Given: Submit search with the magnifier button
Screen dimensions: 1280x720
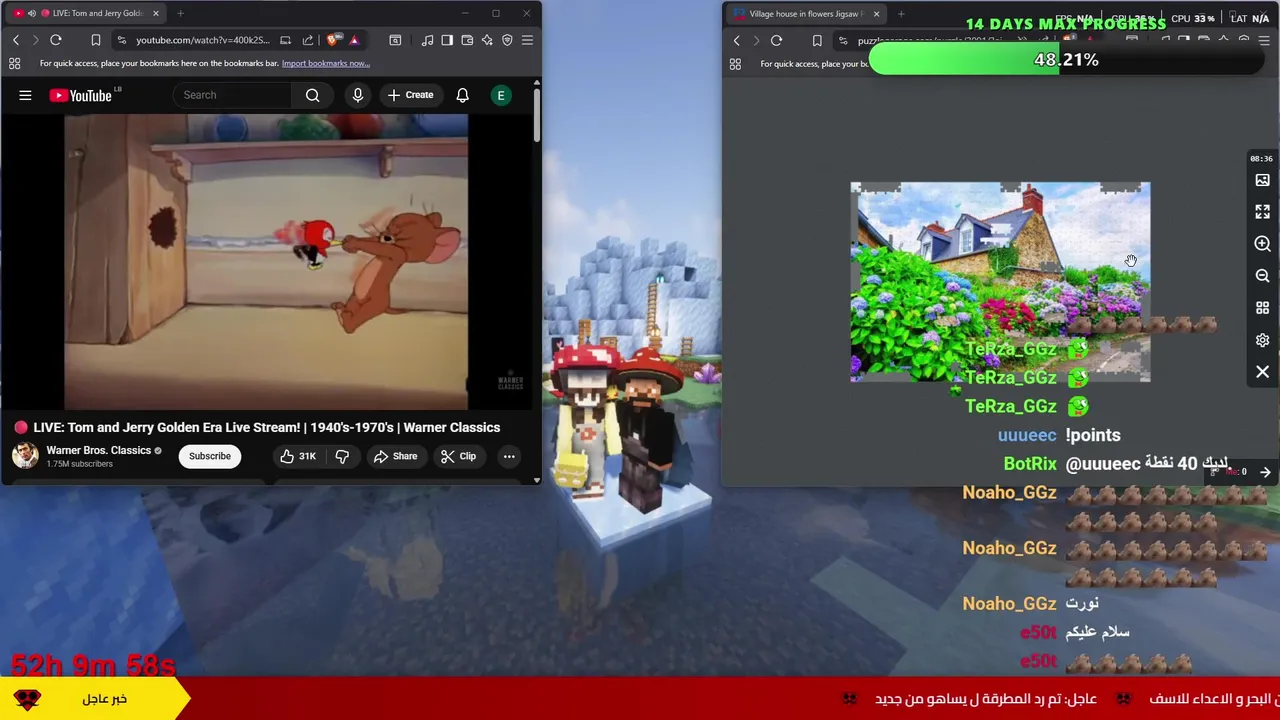Looking at the screenshot, I should click(313, 95).
